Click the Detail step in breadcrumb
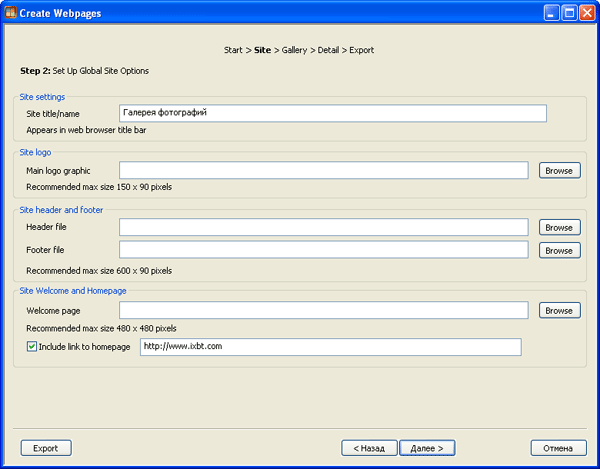Image resolution: width=600 pixels, height=469 pixels. coord(328,50)
